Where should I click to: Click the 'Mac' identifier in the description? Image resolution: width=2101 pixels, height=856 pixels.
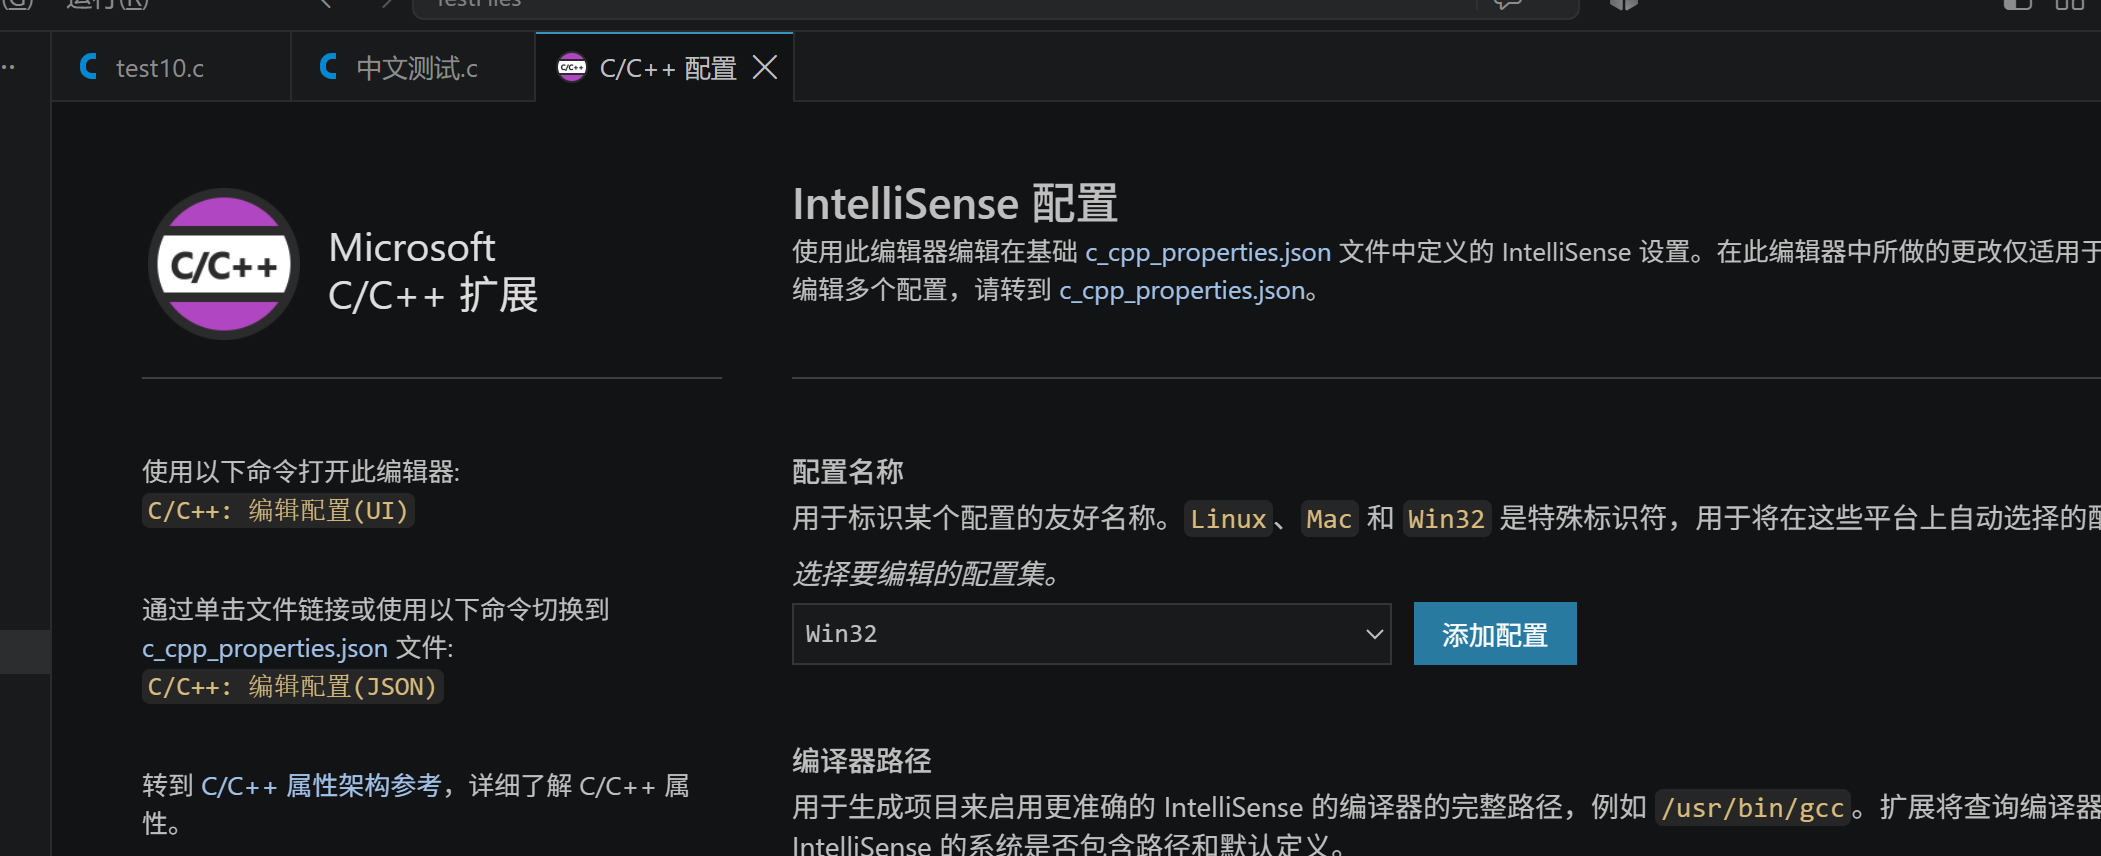point(1329,519)
